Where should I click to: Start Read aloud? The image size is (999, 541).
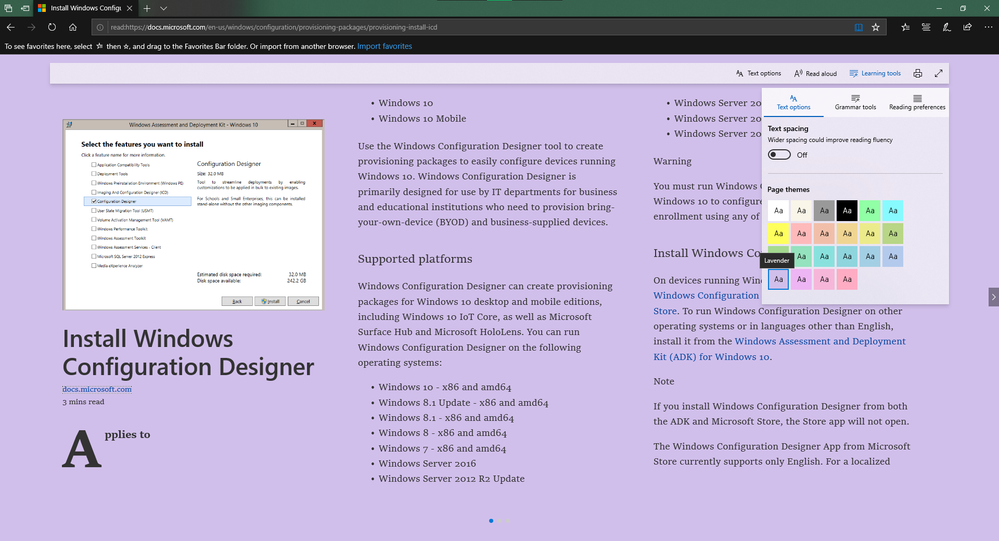[x=815, y=73]
